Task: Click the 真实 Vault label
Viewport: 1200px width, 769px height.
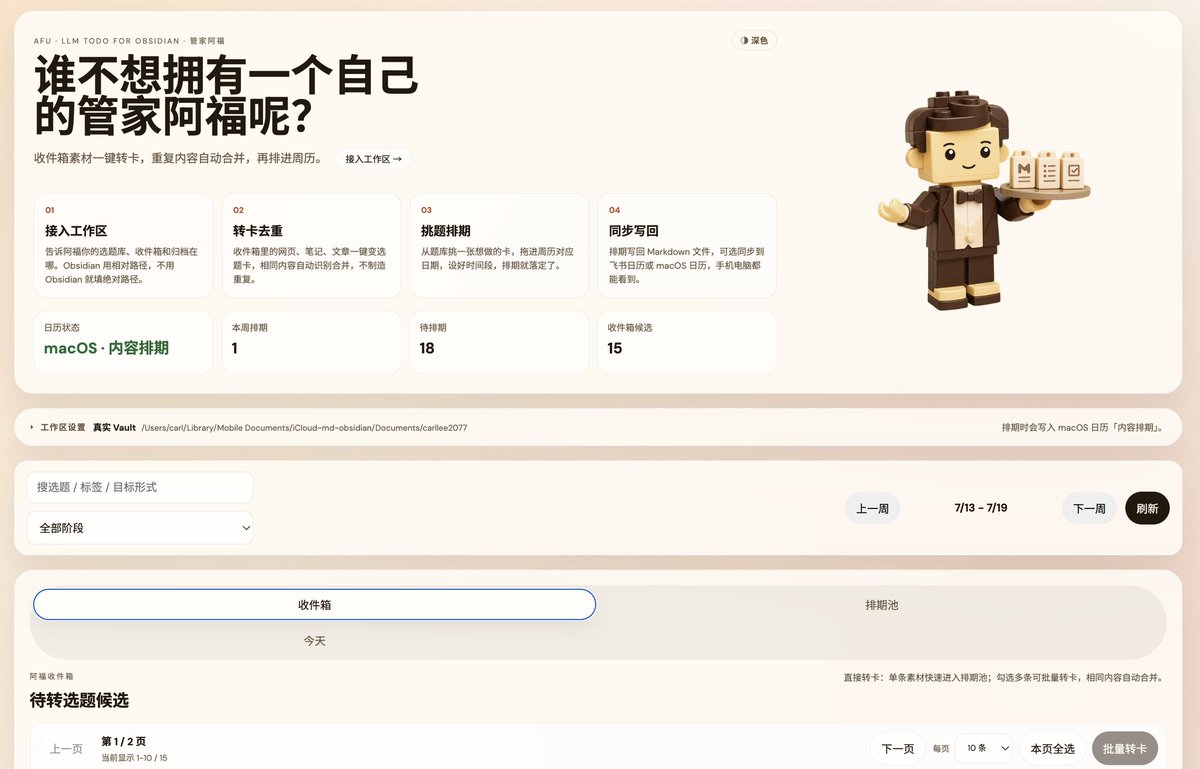Action: (114, 428)
